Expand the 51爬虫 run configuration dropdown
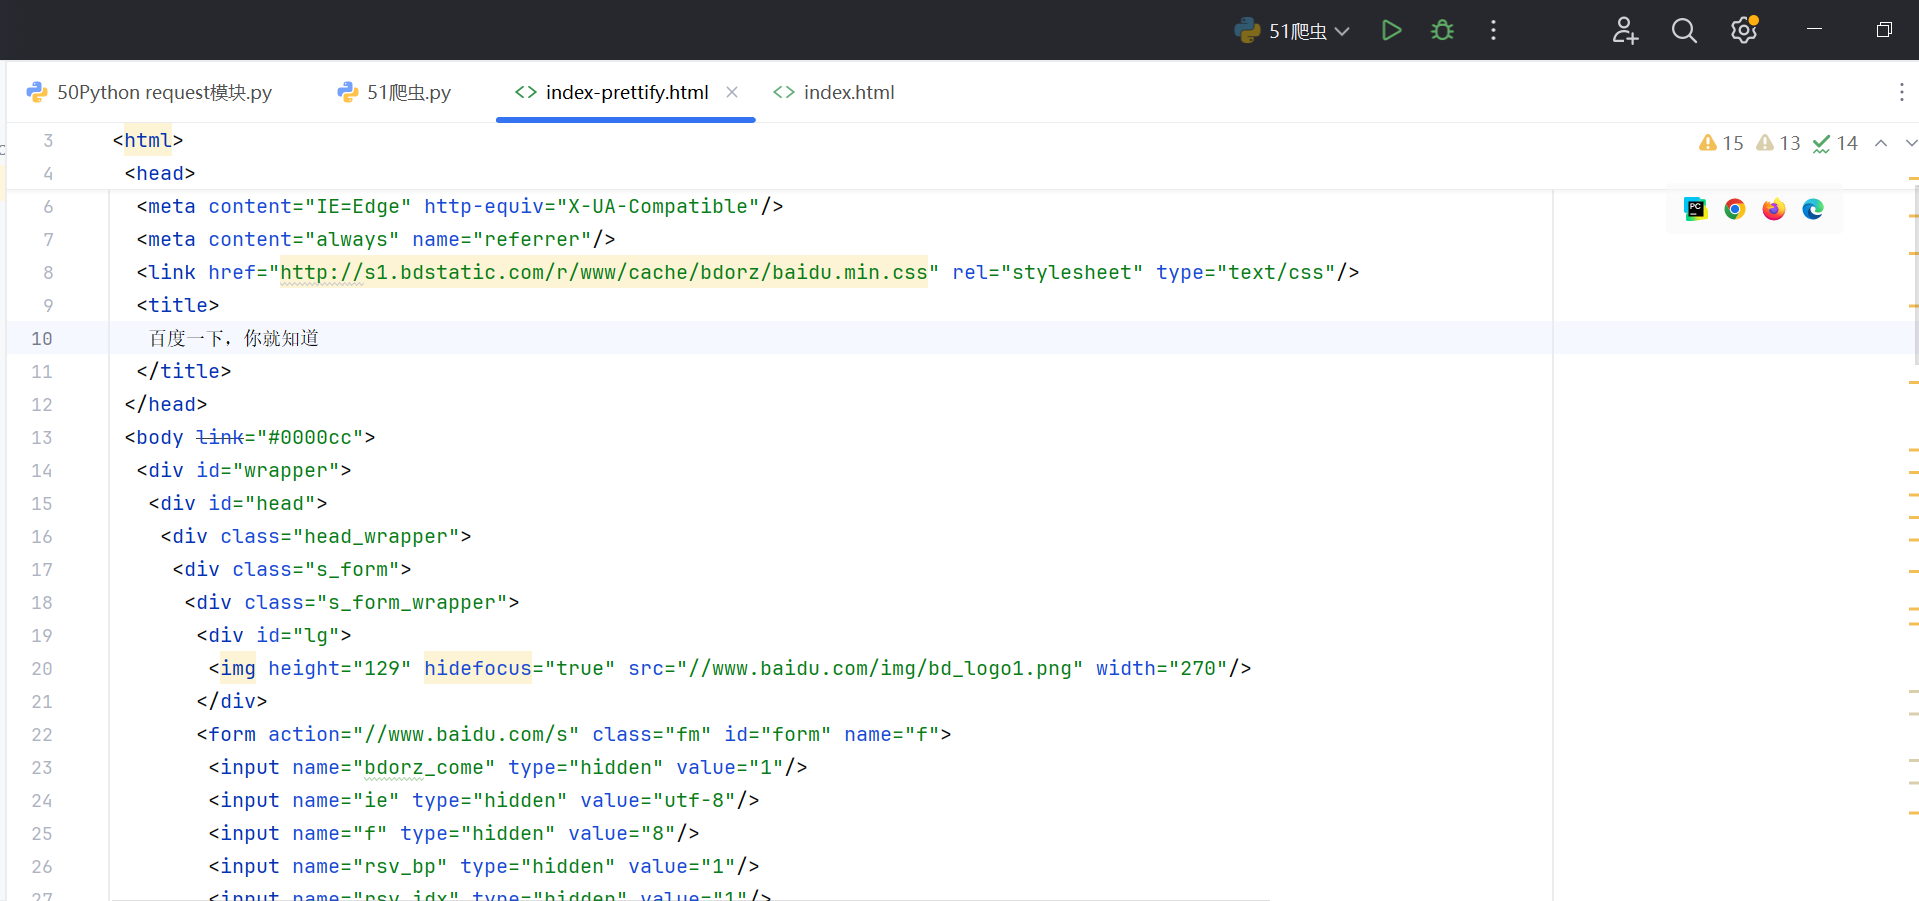Viewport: 1919px width, 901px height. point(1342,31)
